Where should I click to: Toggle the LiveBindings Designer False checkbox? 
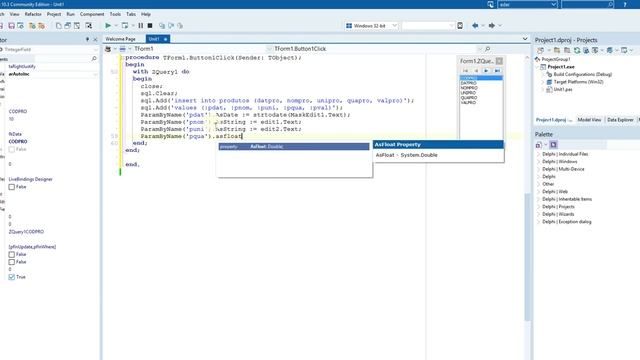pos(11,187)
